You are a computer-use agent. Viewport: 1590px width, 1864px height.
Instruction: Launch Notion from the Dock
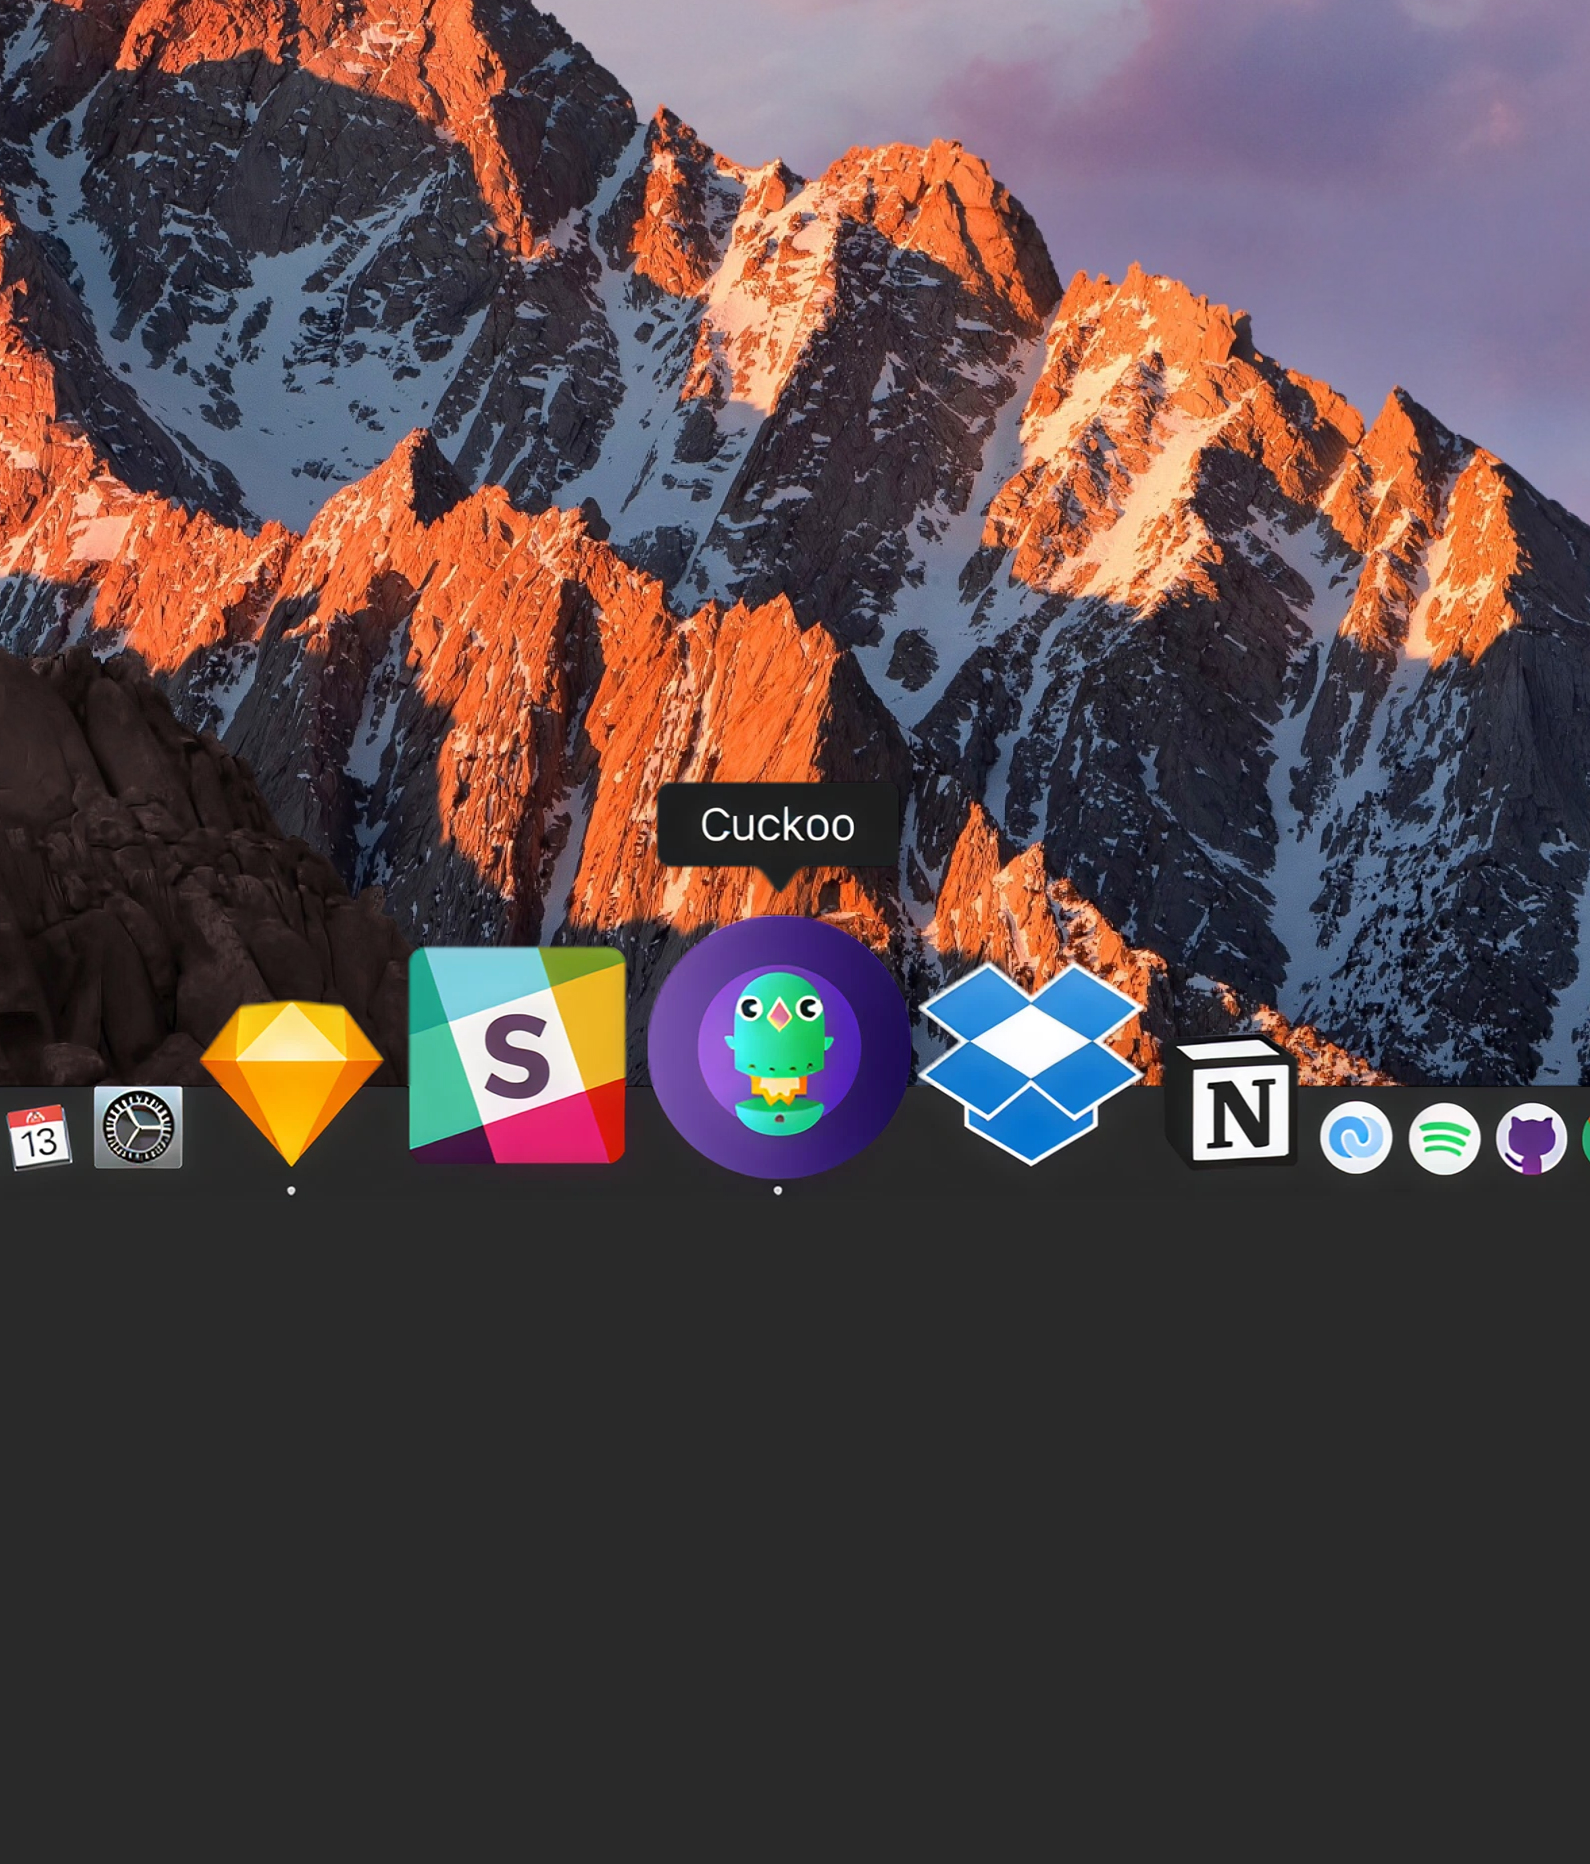1232,1103
